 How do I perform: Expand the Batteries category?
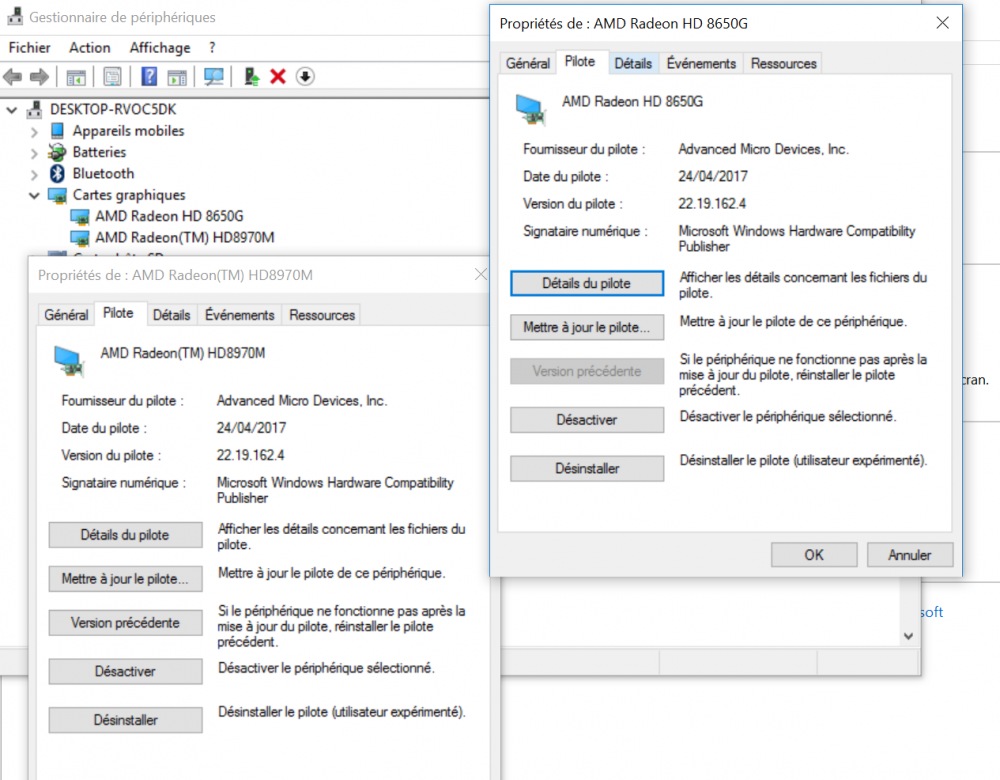(34, 153)
